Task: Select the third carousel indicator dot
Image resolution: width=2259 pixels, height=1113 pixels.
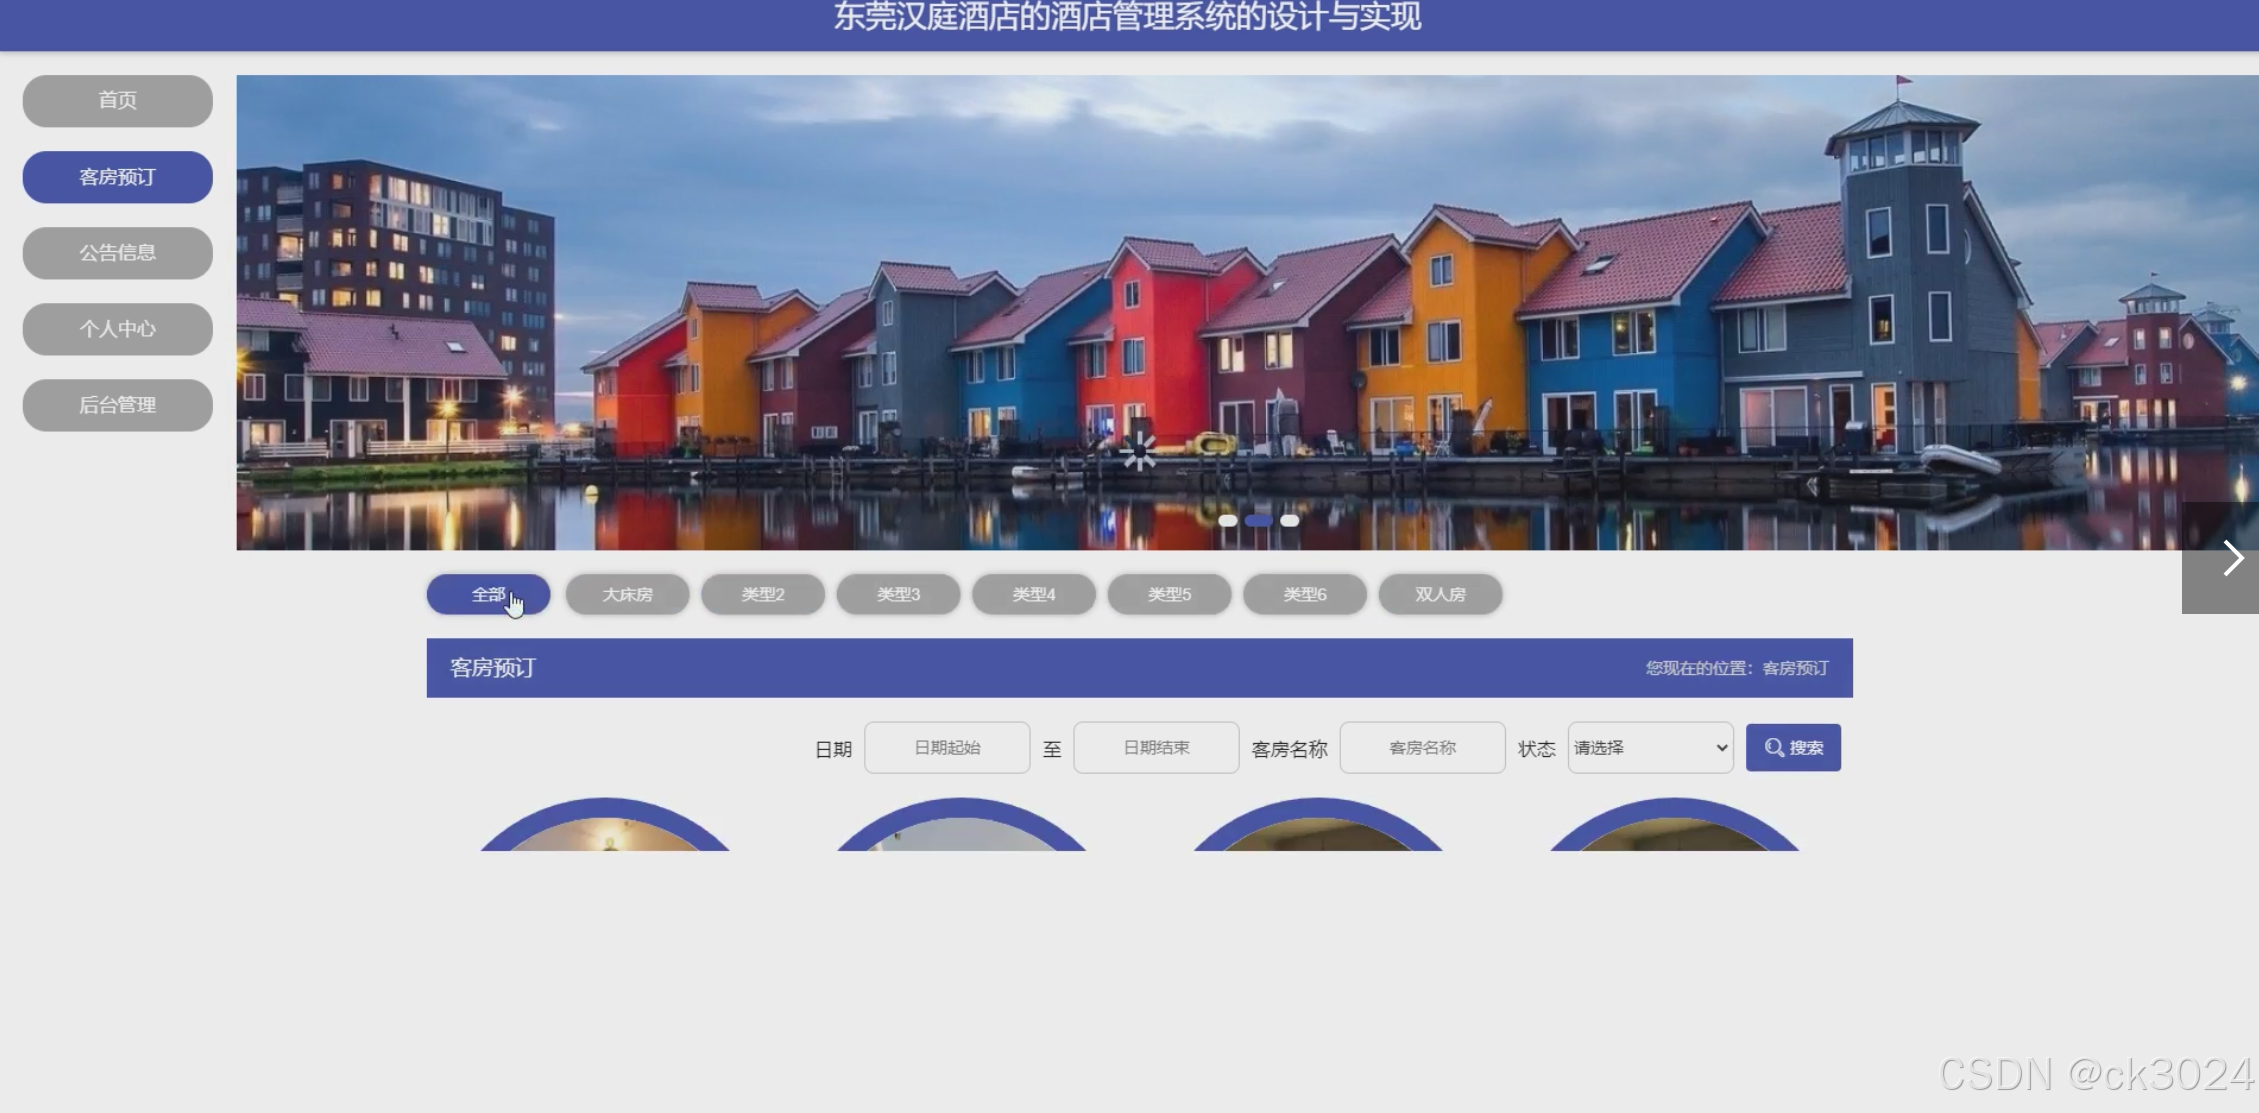Action: coord(1290,520)
